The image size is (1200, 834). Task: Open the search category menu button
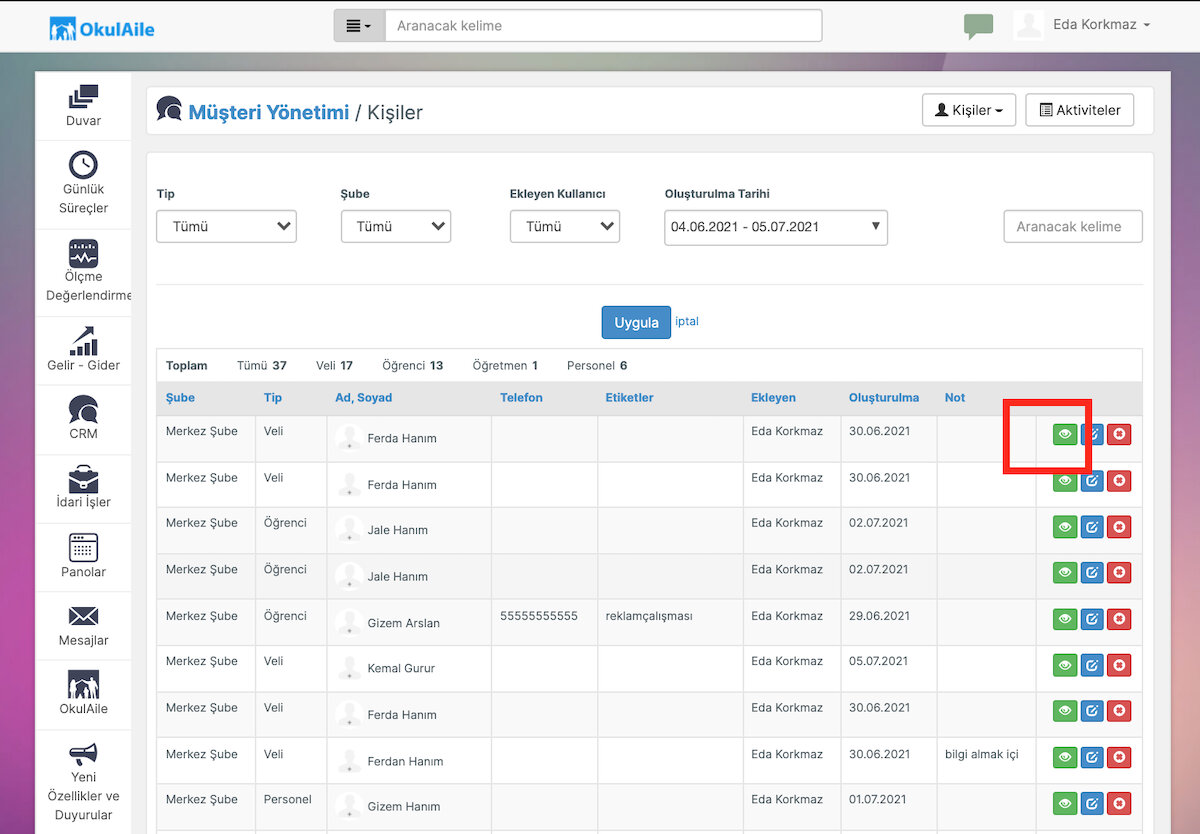point(359,26)
